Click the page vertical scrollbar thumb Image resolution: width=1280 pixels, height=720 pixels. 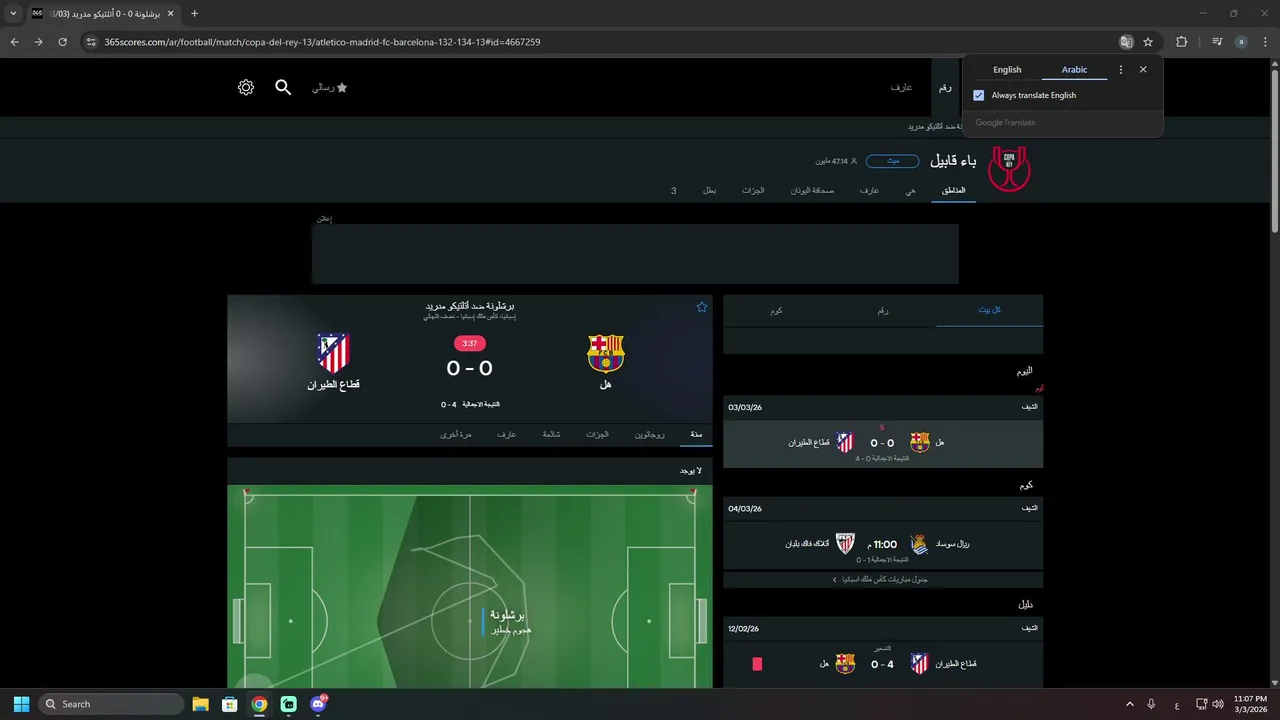click(1274, 150)
